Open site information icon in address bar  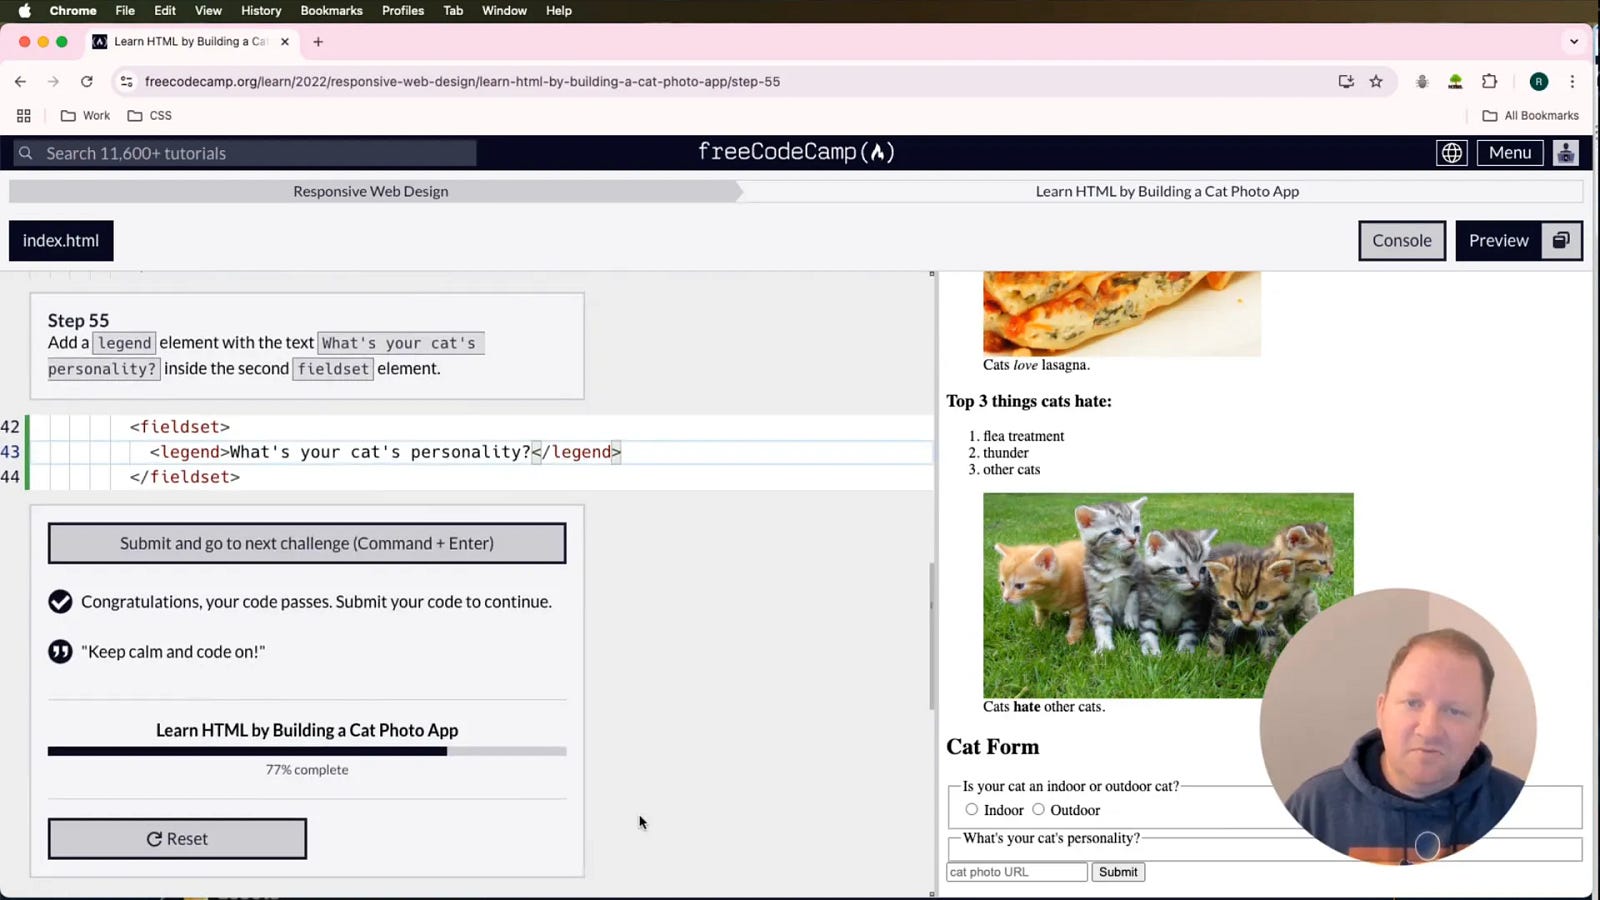pos(126,82)
